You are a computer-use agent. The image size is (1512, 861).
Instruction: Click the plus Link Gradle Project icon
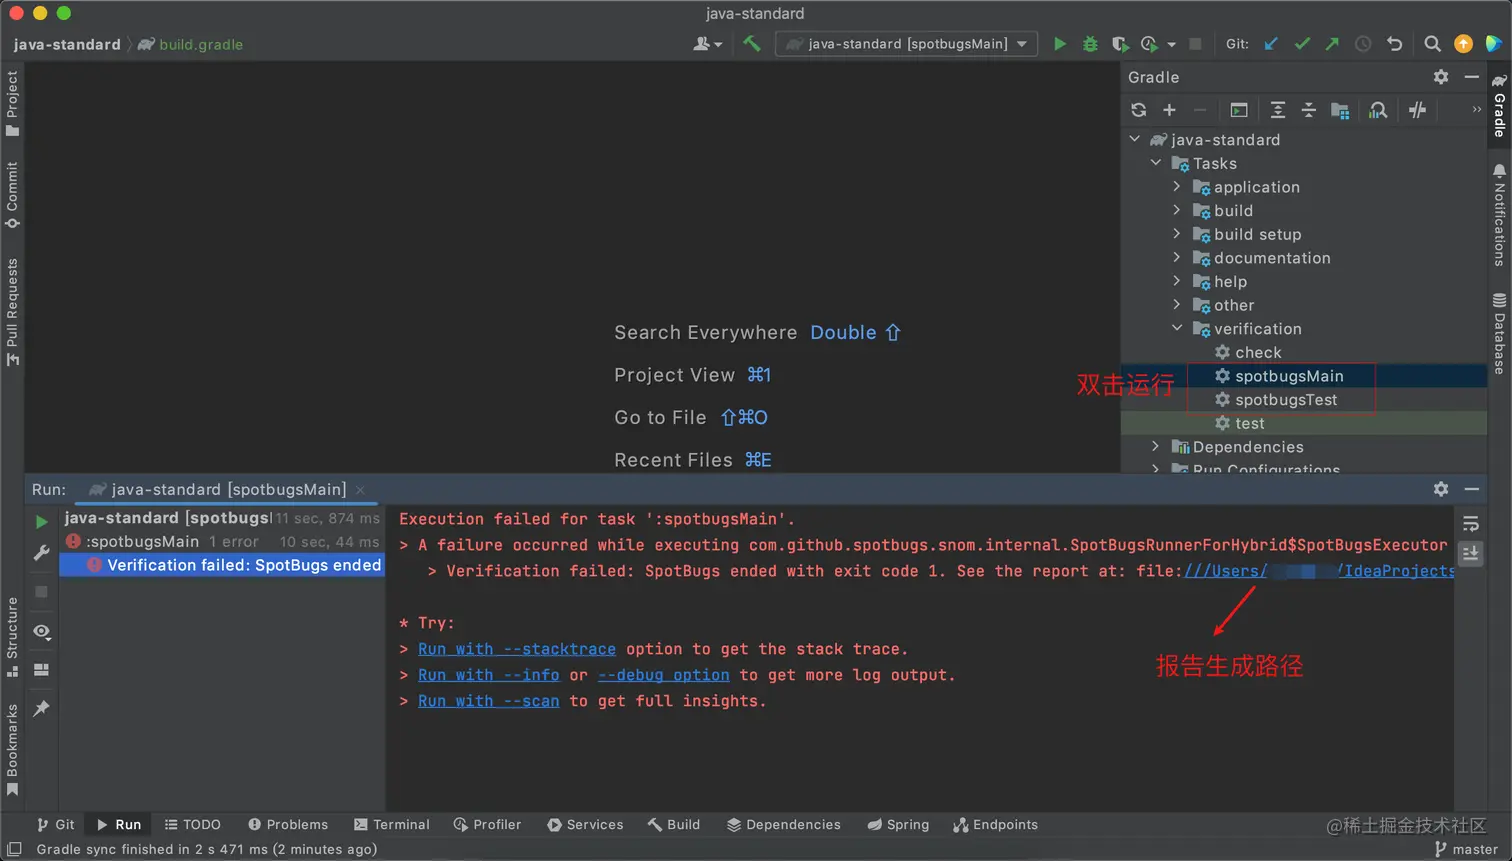click(1169, 110)
